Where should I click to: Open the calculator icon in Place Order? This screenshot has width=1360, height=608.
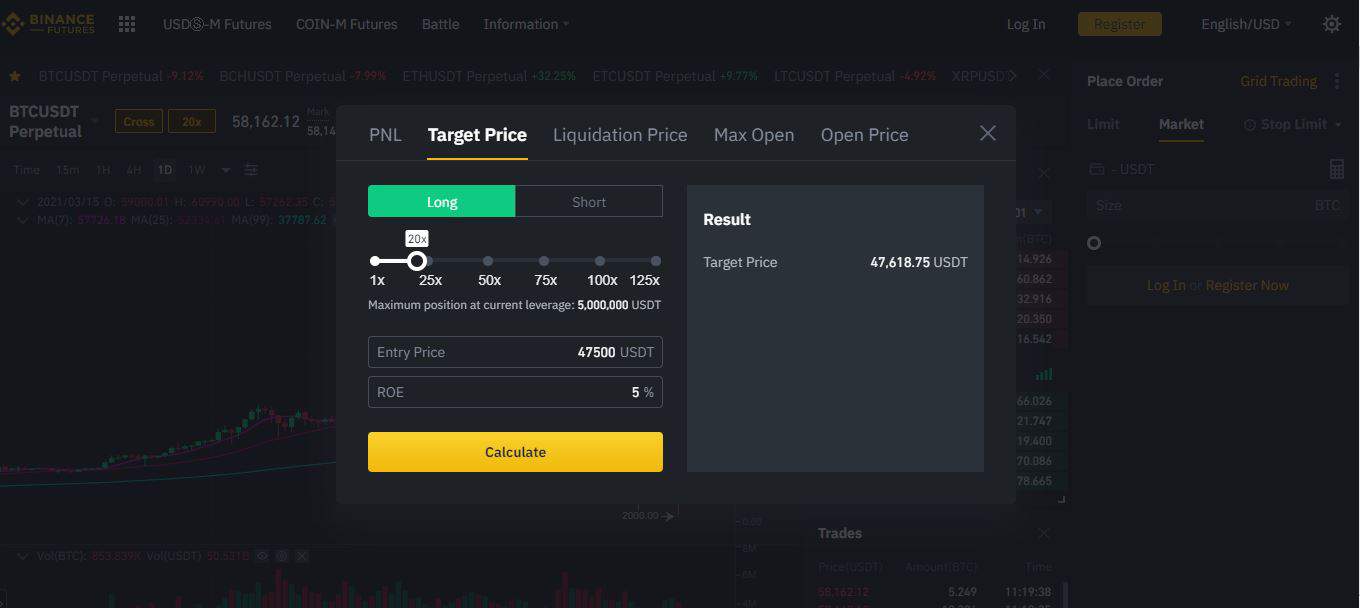[1337, 169]
